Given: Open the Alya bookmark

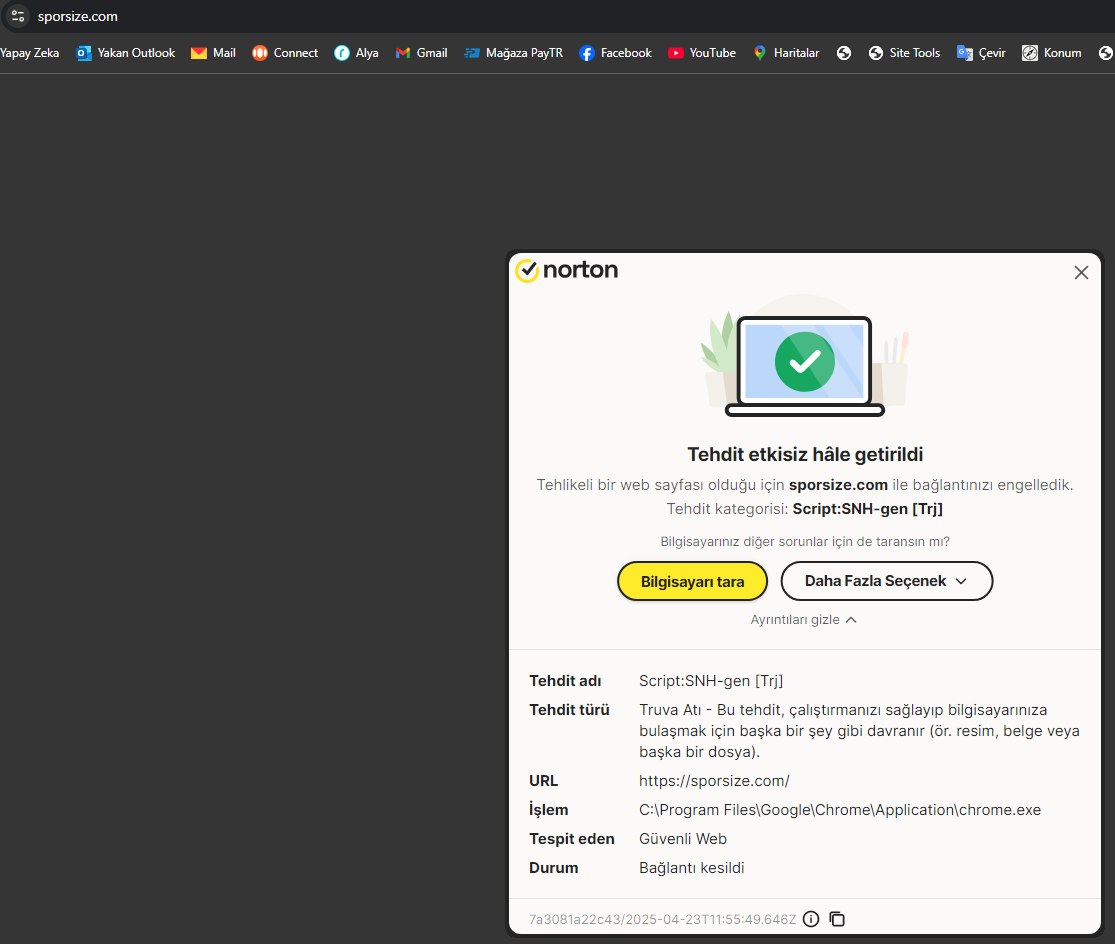Looking at the screenshot, I should click(x=356, y=53).
